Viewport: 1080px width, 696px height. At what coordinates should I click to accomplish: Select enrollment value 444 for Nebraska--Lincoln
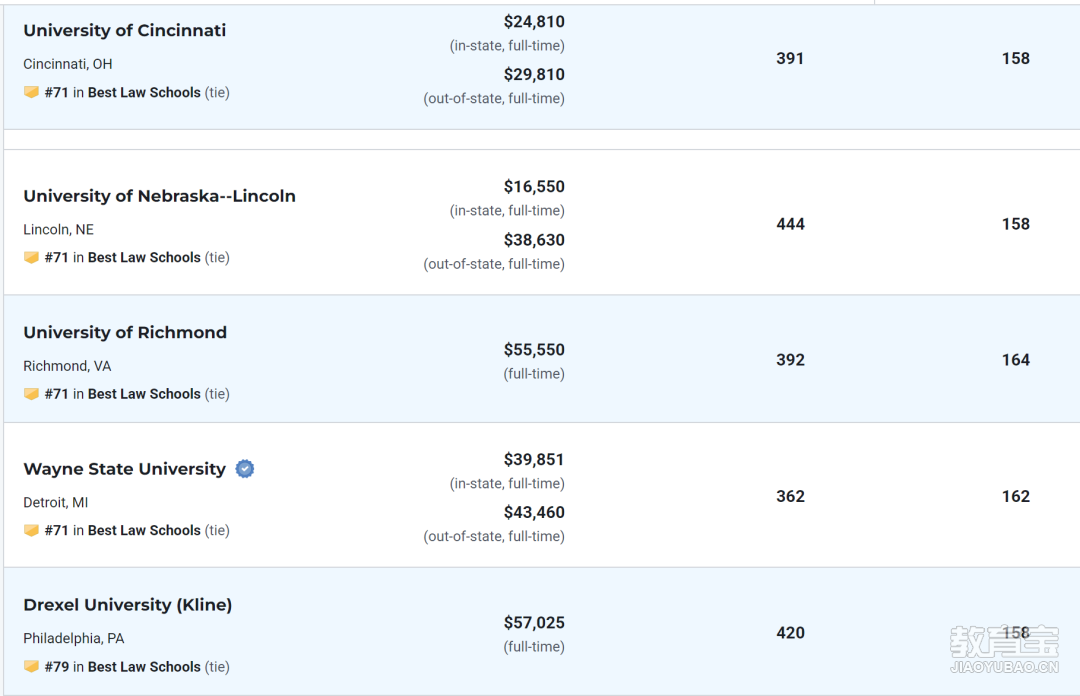point(790,224)
